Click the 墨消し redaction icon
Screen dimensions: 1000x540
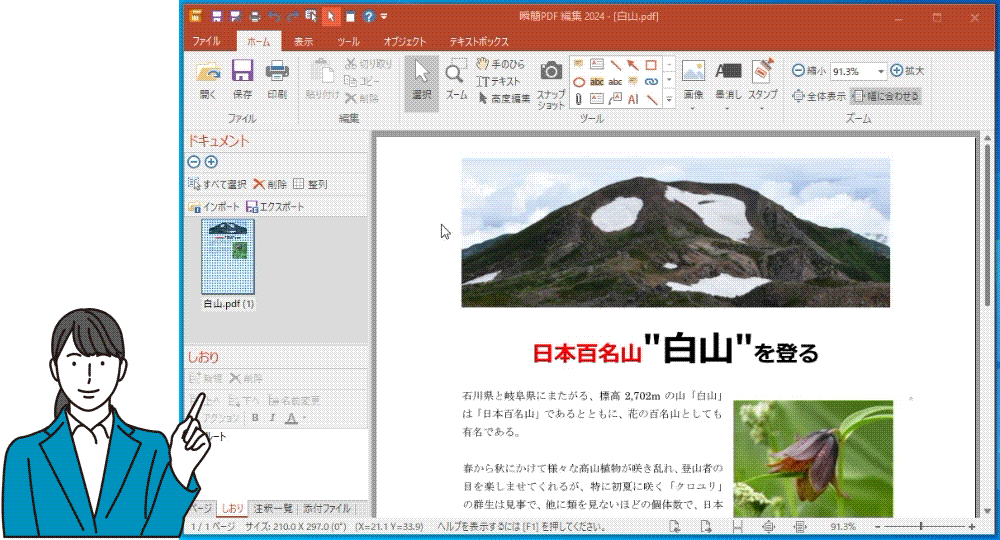pyautogui.click(x=728, y=72)
